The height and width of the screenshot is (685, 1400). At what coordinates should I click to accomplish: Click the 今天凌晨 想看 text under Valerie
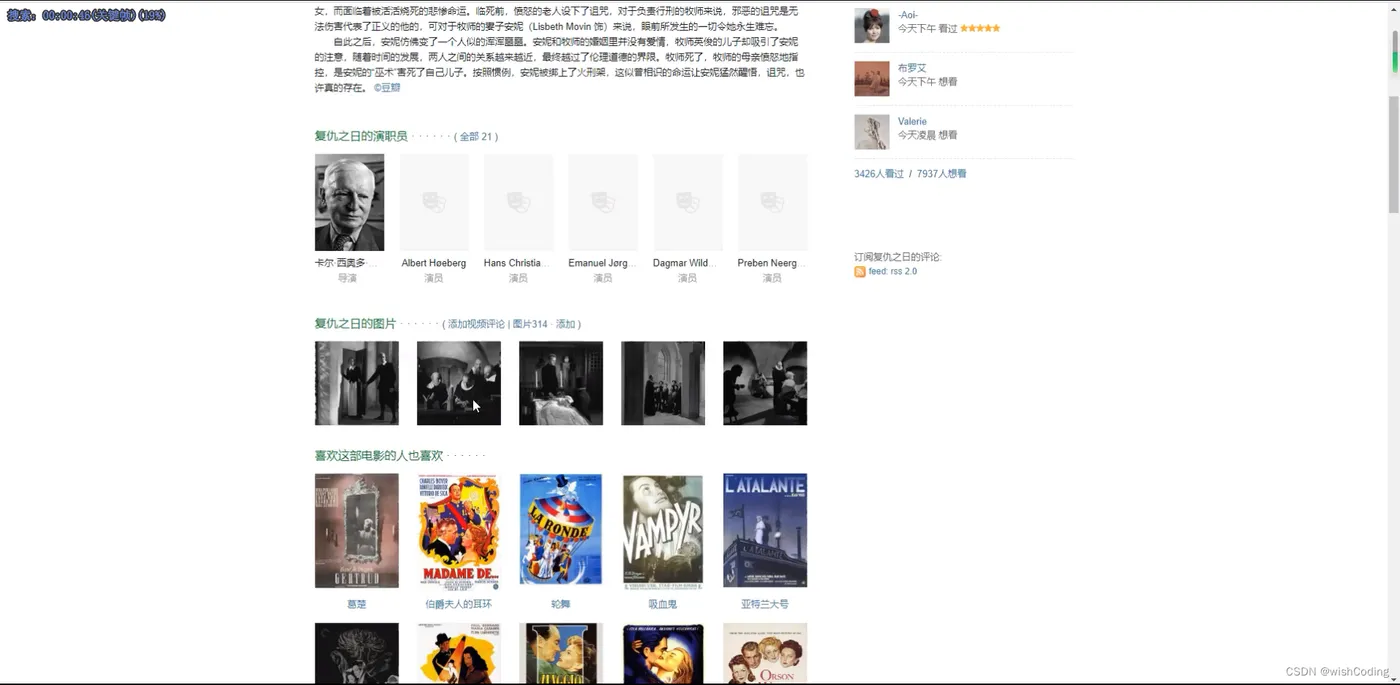point(927,135)
